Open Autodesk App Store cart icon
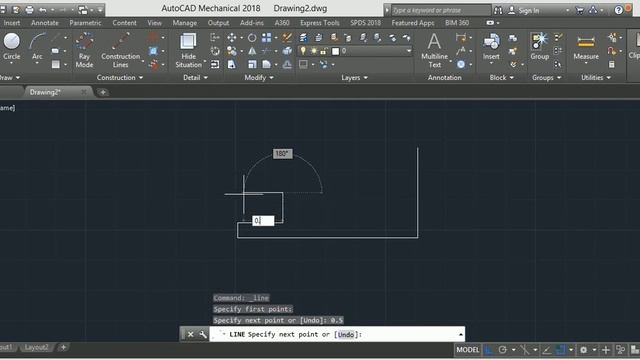The image size is (640, 360). (579, 10)
